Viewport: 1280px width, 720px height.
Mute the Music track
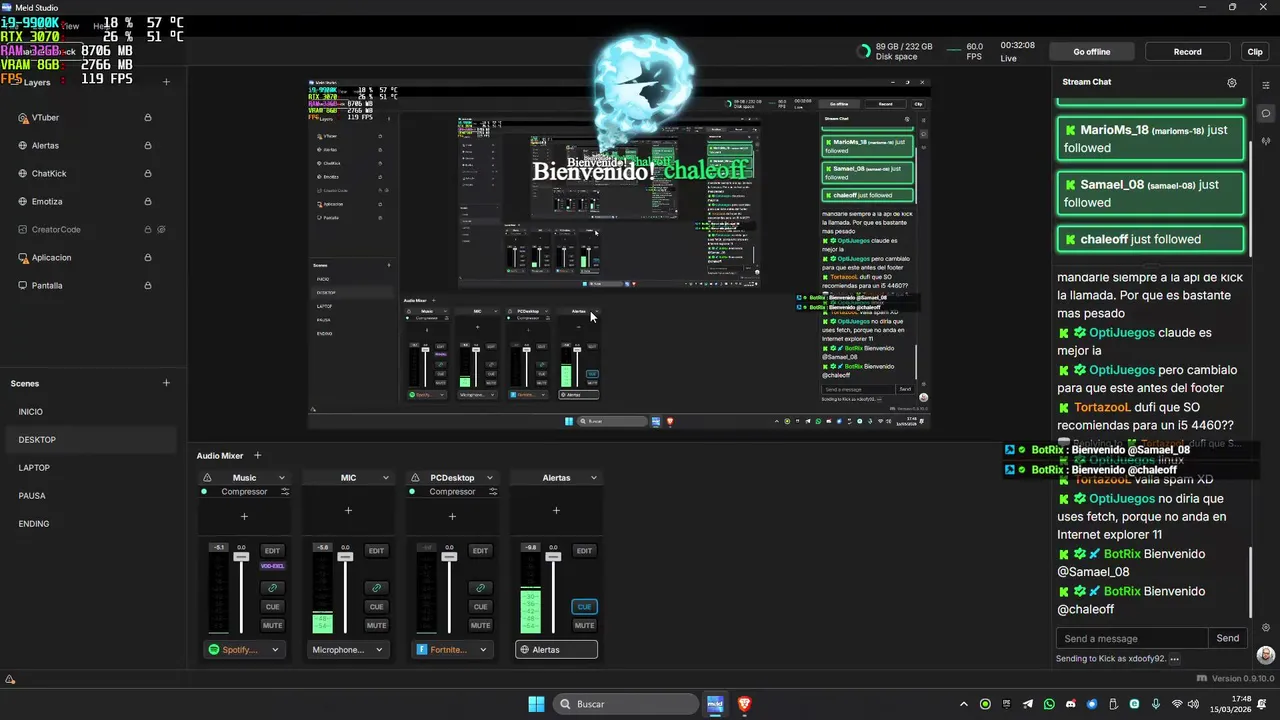point(272,625)
